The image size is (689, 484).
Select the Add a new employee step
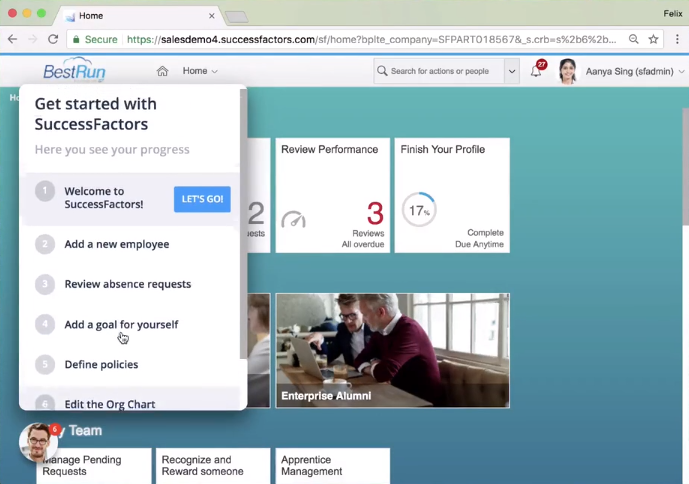pos(116,244)
